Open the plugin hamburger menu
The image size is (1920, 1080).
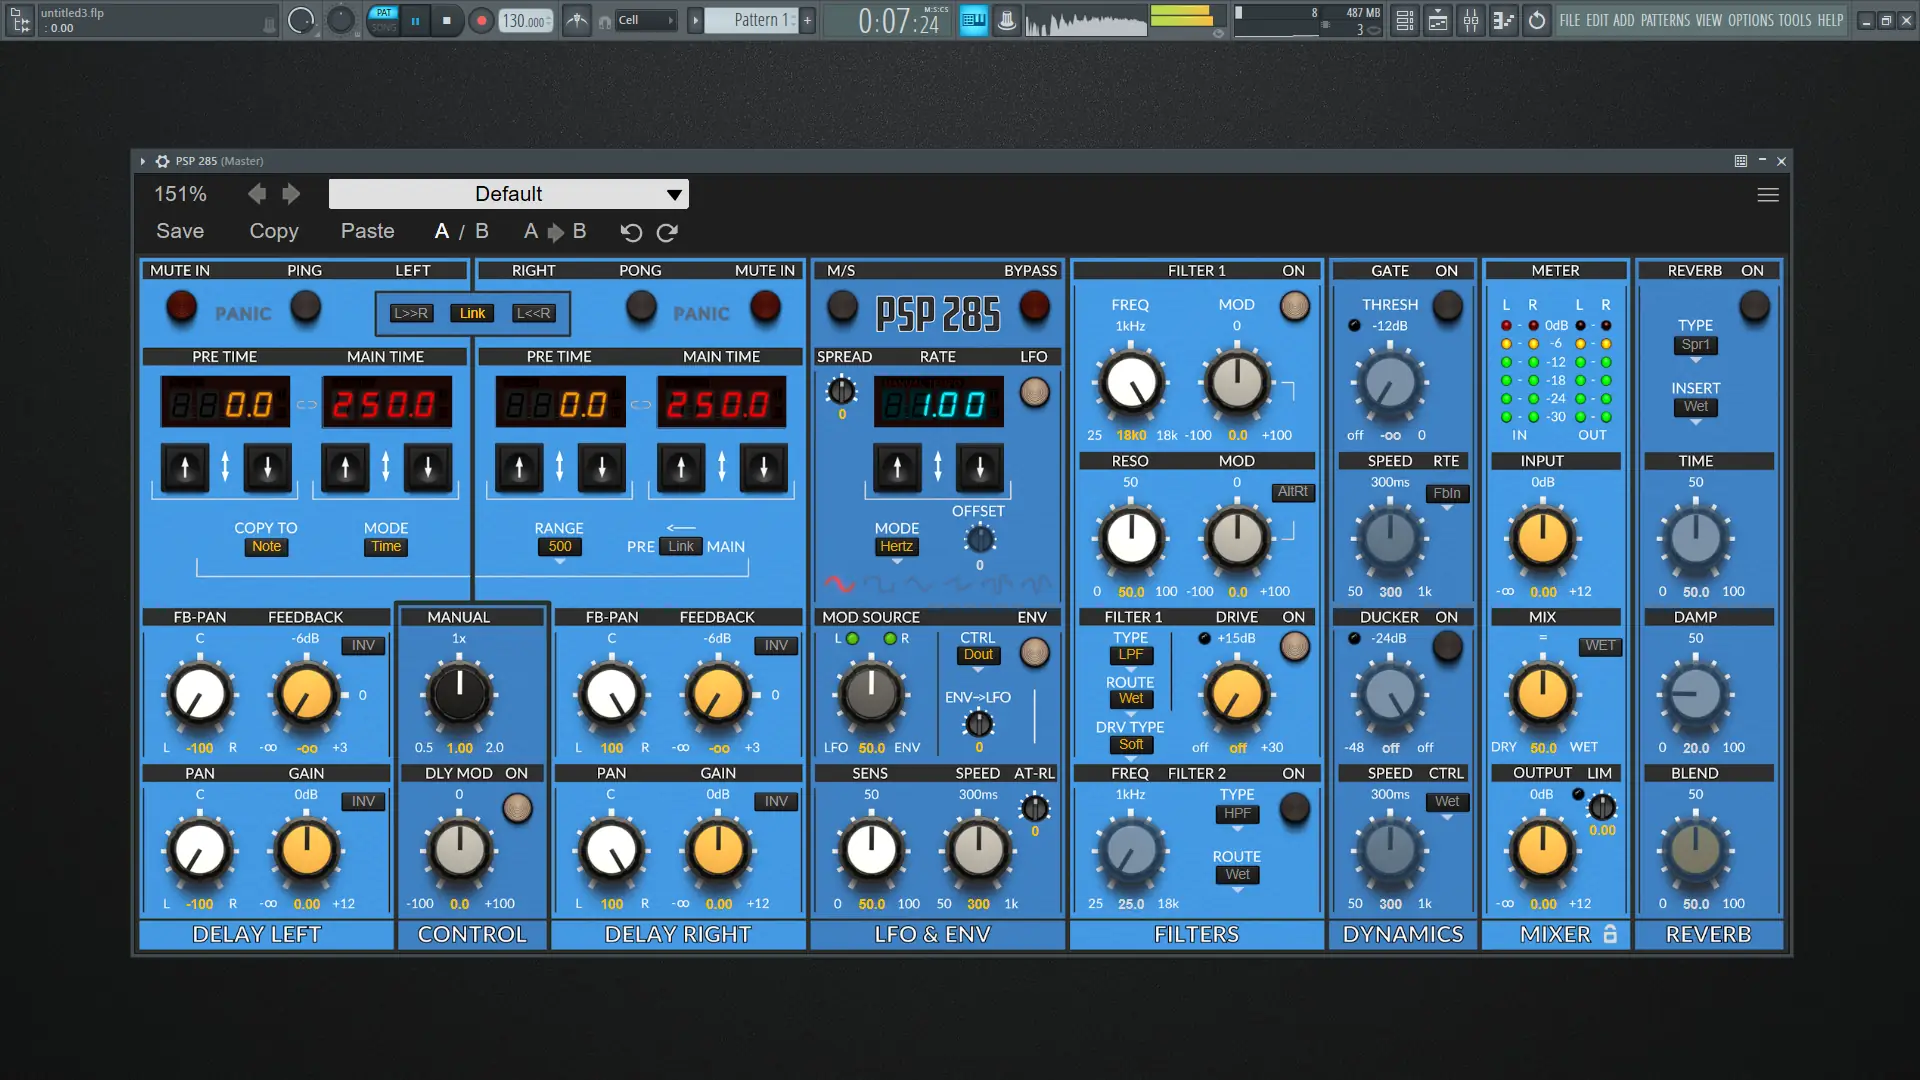(x=1768, y=194)
